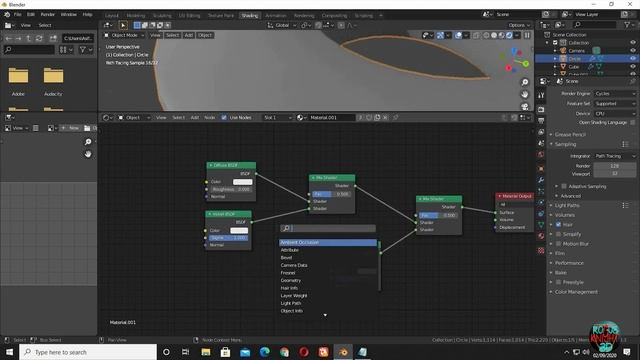This screenshot has height=360, width=640.
Task: Select Fresnel in the node search list
Action: tap(328, 273)
